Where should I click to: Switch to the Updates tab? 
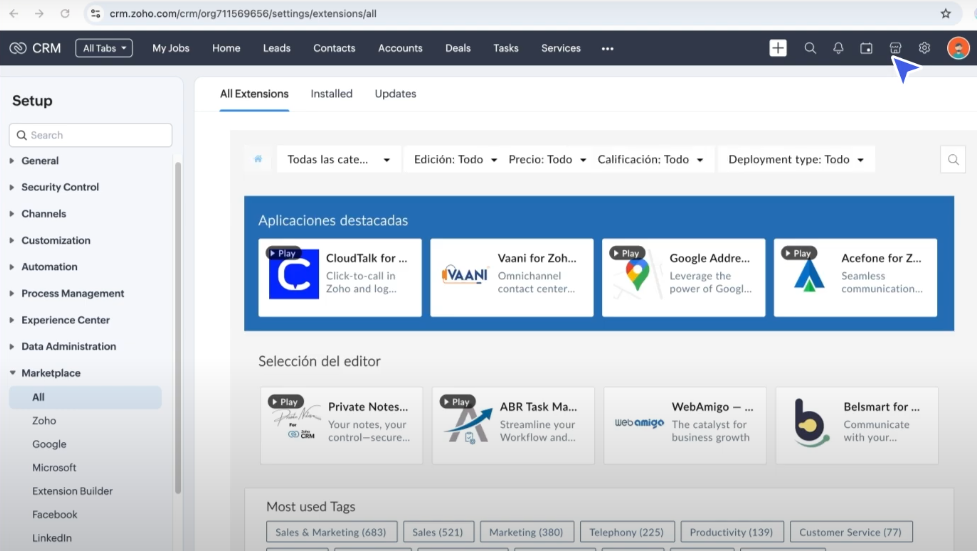(x=395, y=93)
